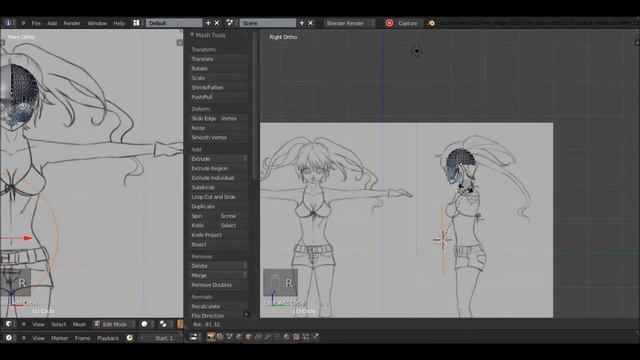This screenshot has height=360, width=640.
Task: Open viewport shading selector
Action: click(x=147, y=324)
